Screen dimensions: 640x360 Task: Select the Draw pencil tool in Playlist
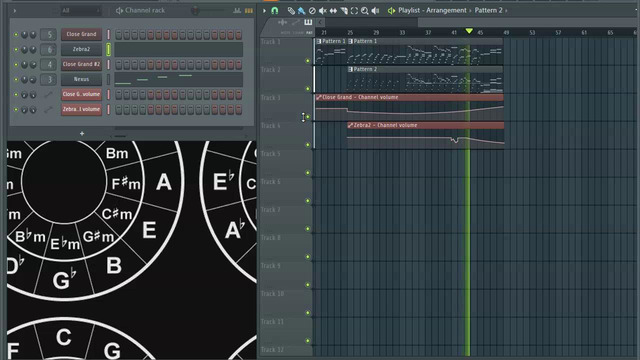[291, 11]
